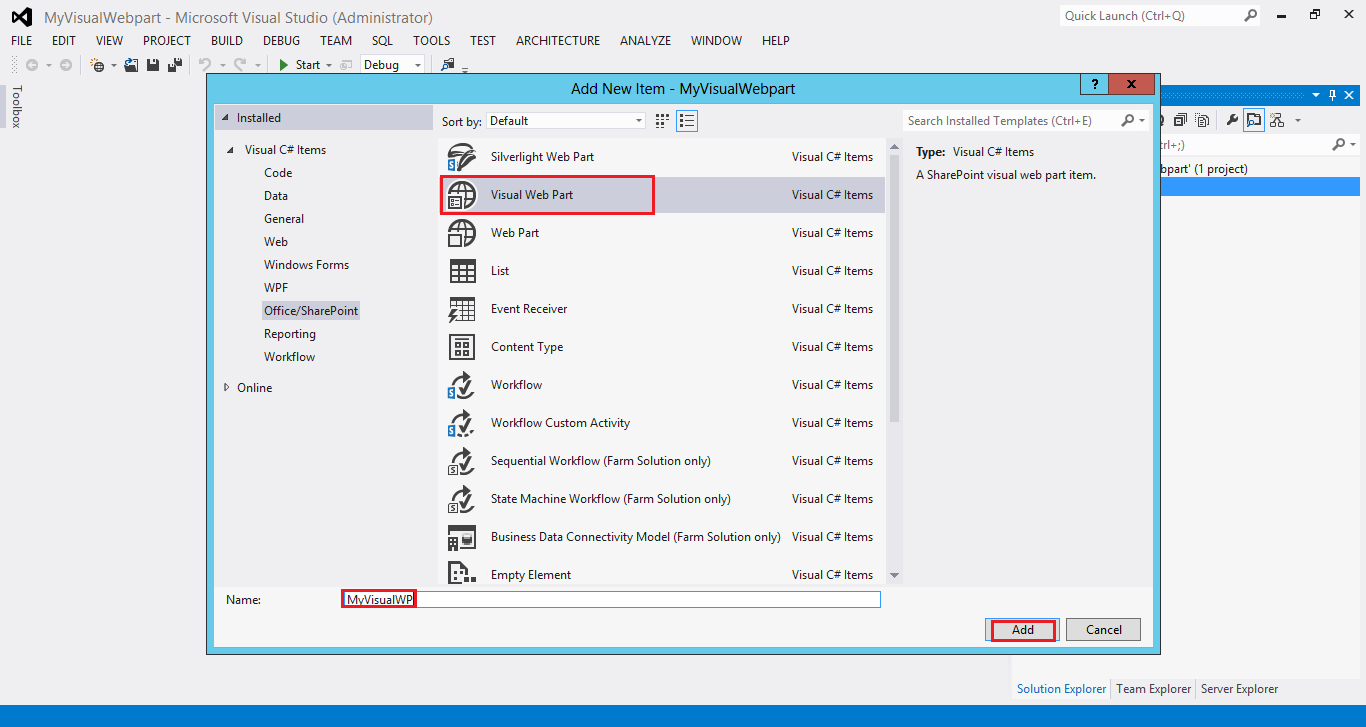The width and height of the screenshot is (1366, 727).
Task: Open template search options dropdown arrow
Action: (x=1142, y=121)
